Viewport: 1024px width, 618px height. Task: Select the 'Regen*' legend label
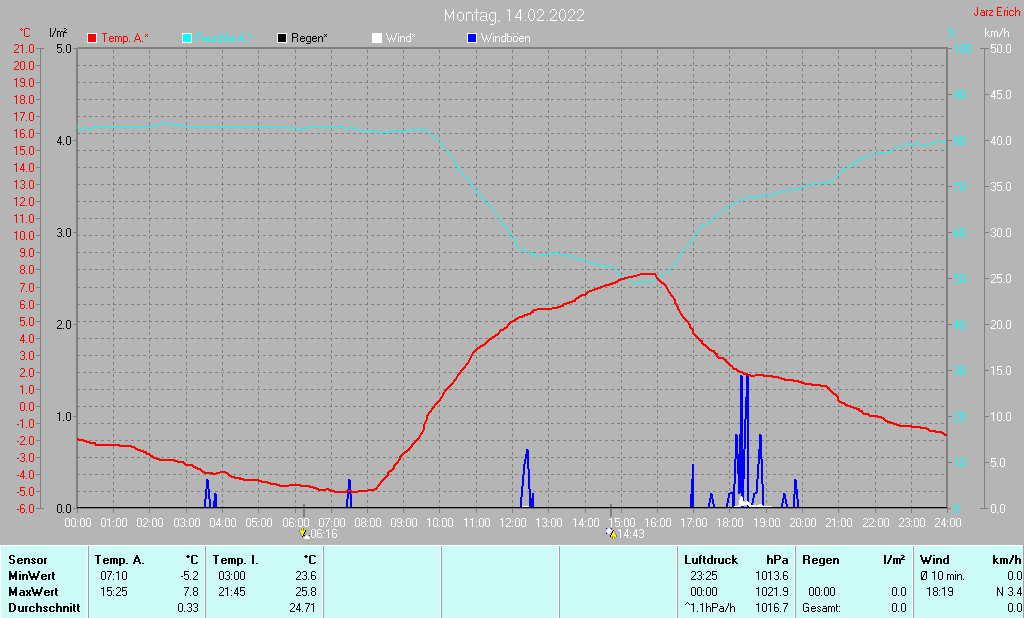(310, 39)
